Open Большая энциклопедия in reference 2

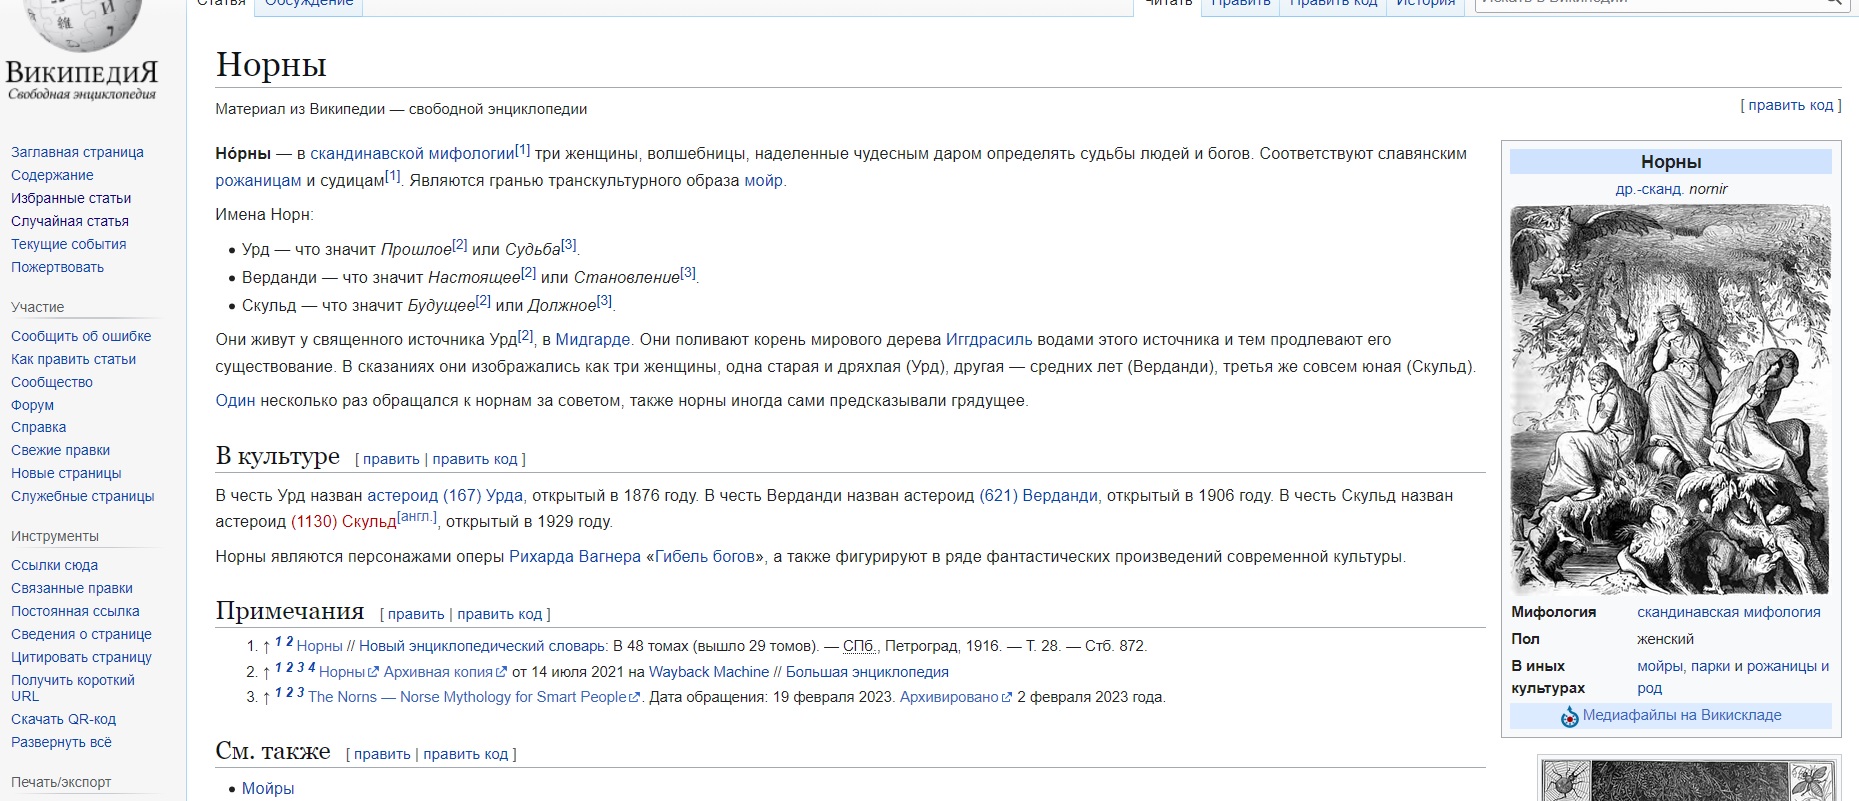pos(867,672)
